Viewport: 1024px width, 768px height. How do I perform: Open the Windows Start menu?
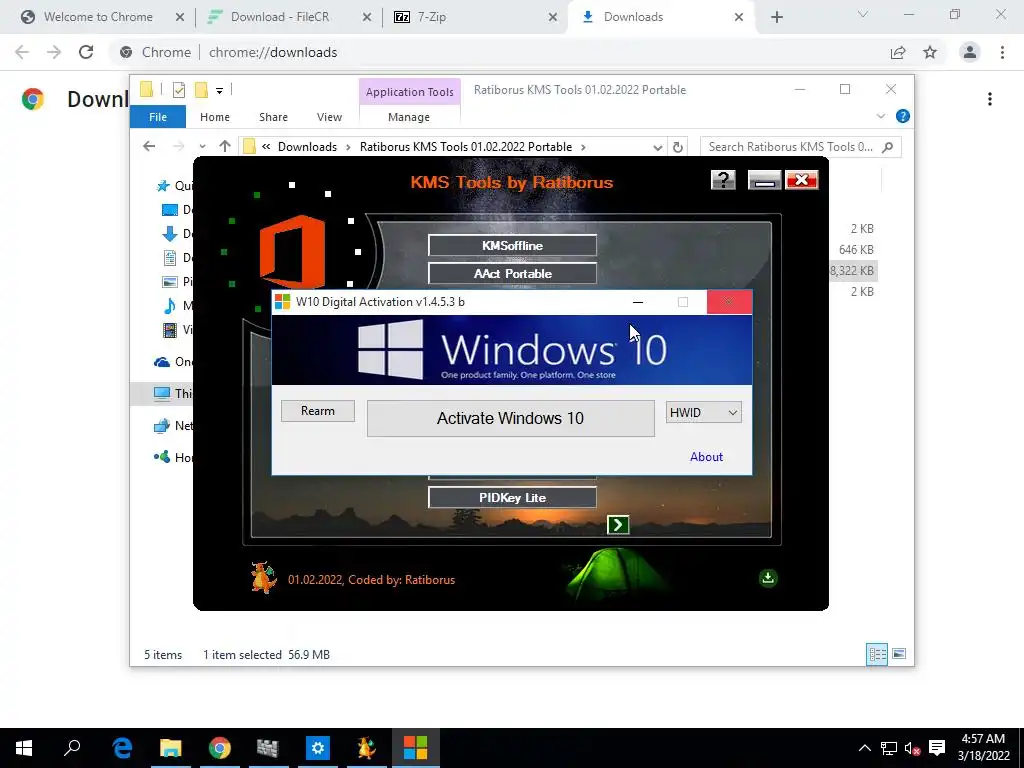[x=24, y=748]
